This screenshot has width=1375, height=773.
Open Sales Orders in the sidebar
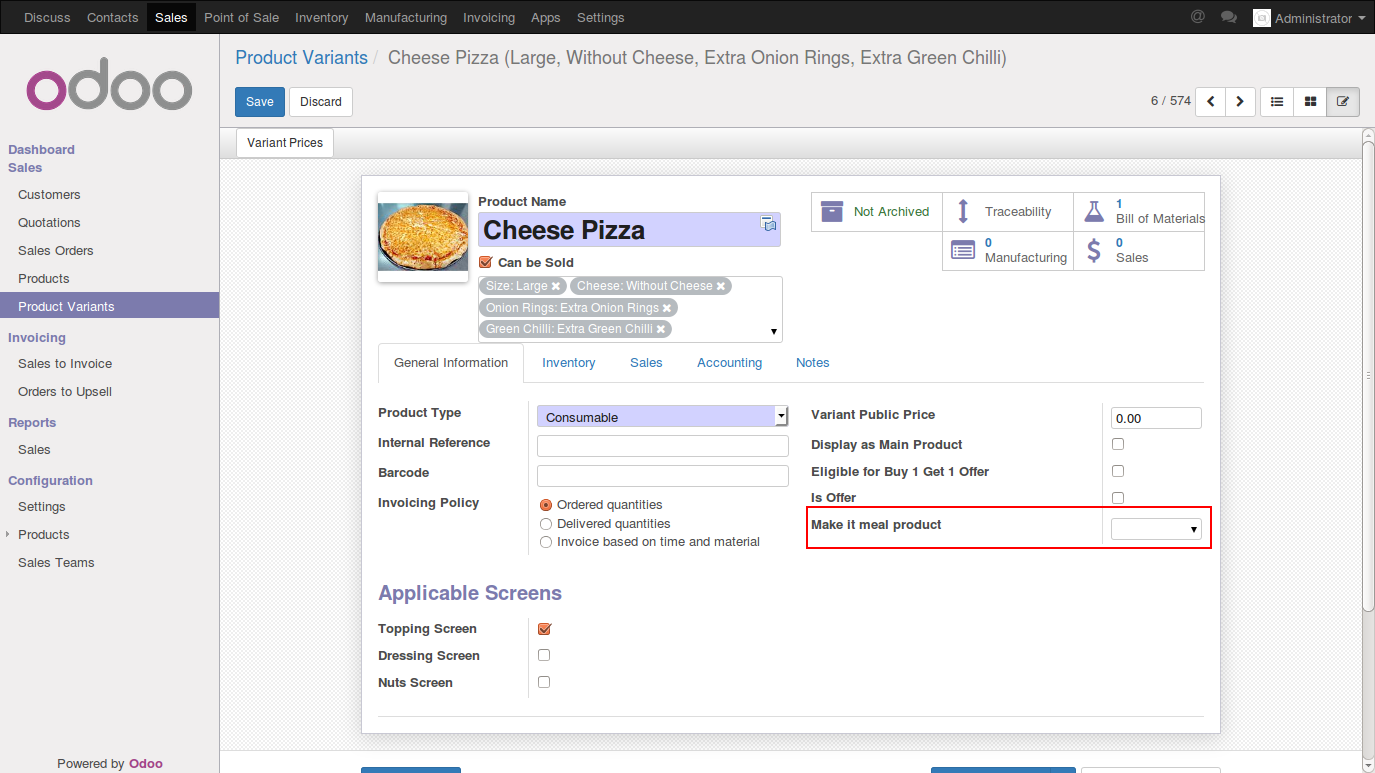(56, 251)
